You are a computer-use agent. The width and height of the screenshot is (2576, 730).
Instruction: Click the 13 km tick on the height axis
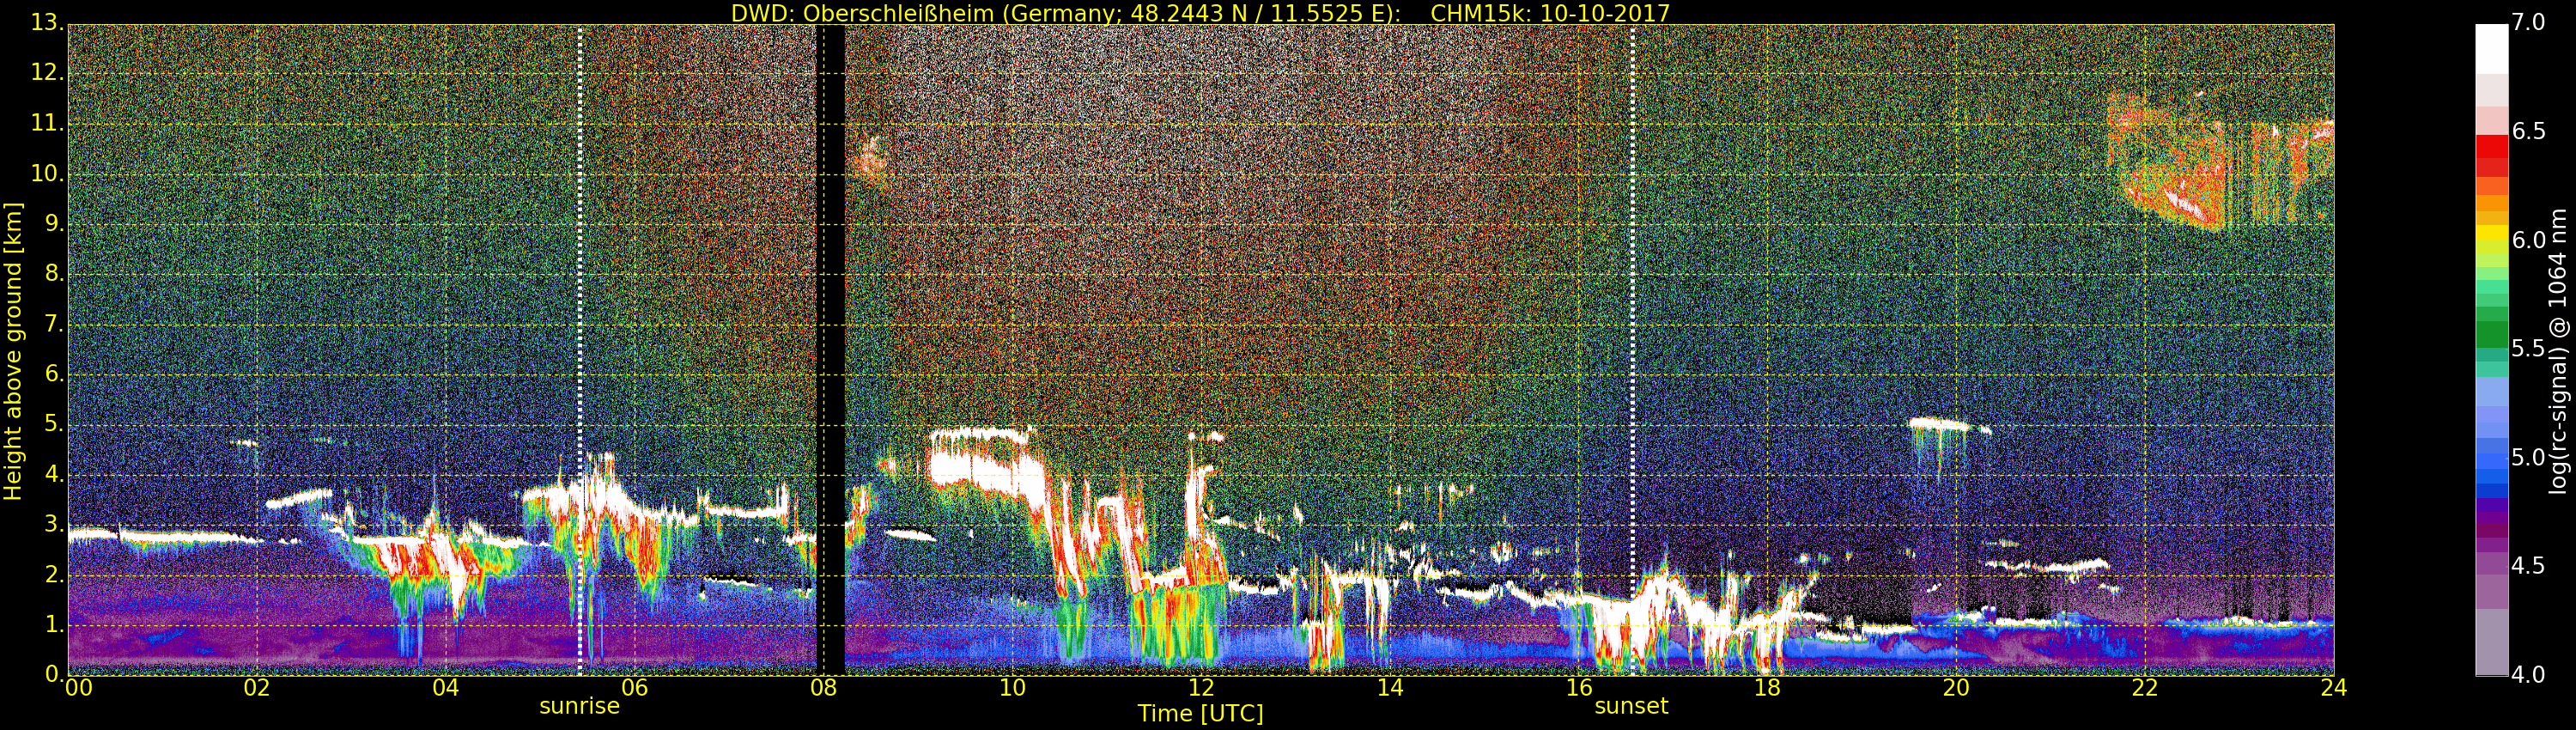point(46,23)
